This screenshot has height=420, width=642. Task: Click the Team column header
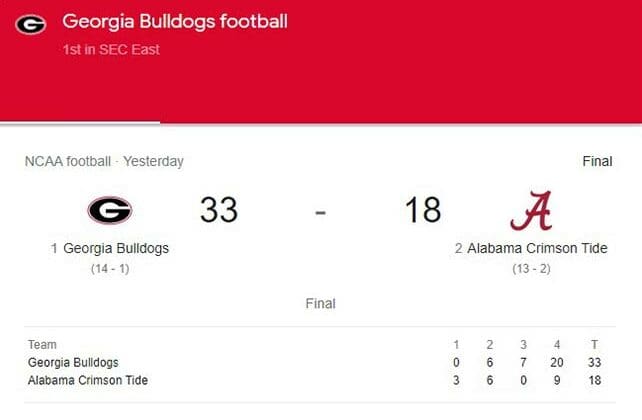[42, 345]
